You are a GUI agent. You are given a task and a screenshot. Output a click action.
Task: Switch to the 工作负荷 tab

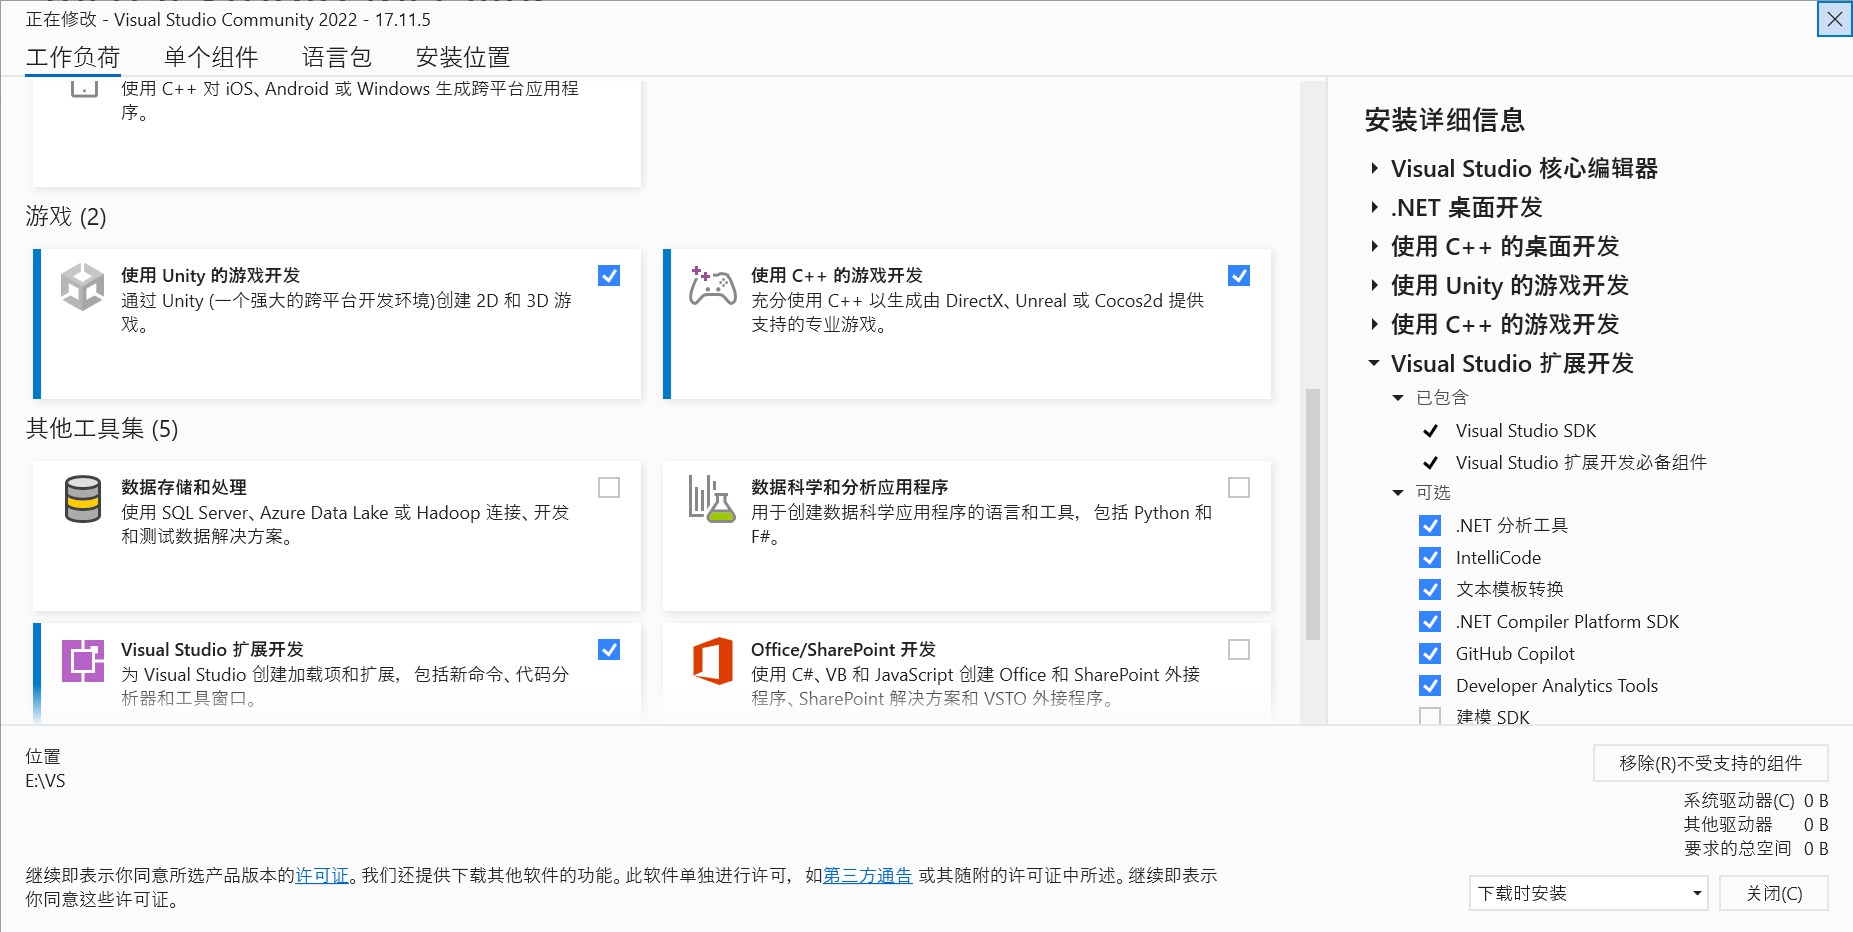(73, 57)
